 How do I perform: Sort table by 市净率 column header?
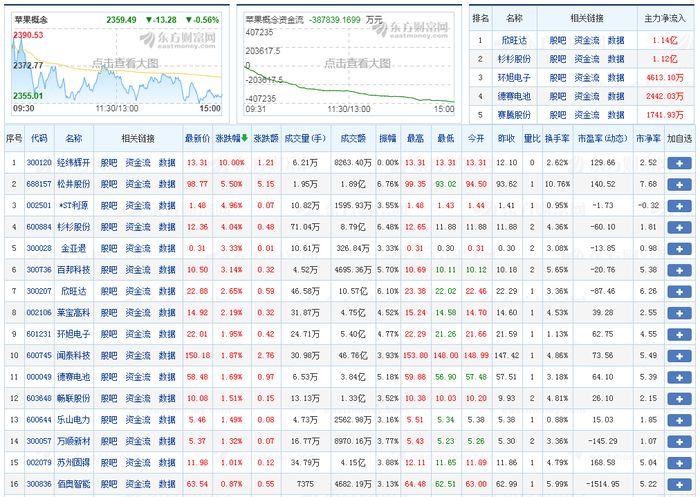pos(648,138)
